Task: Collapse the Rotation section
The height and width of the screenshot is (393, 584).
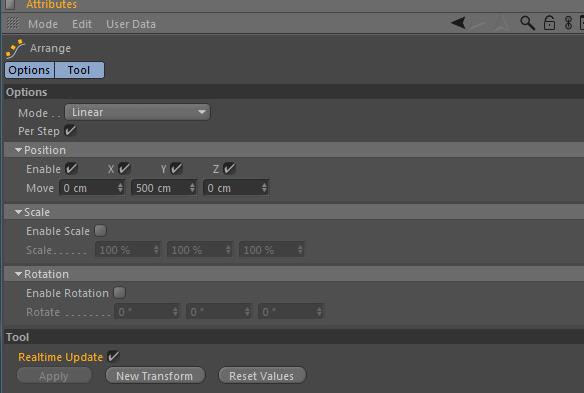Action: (x=18, y=274)
